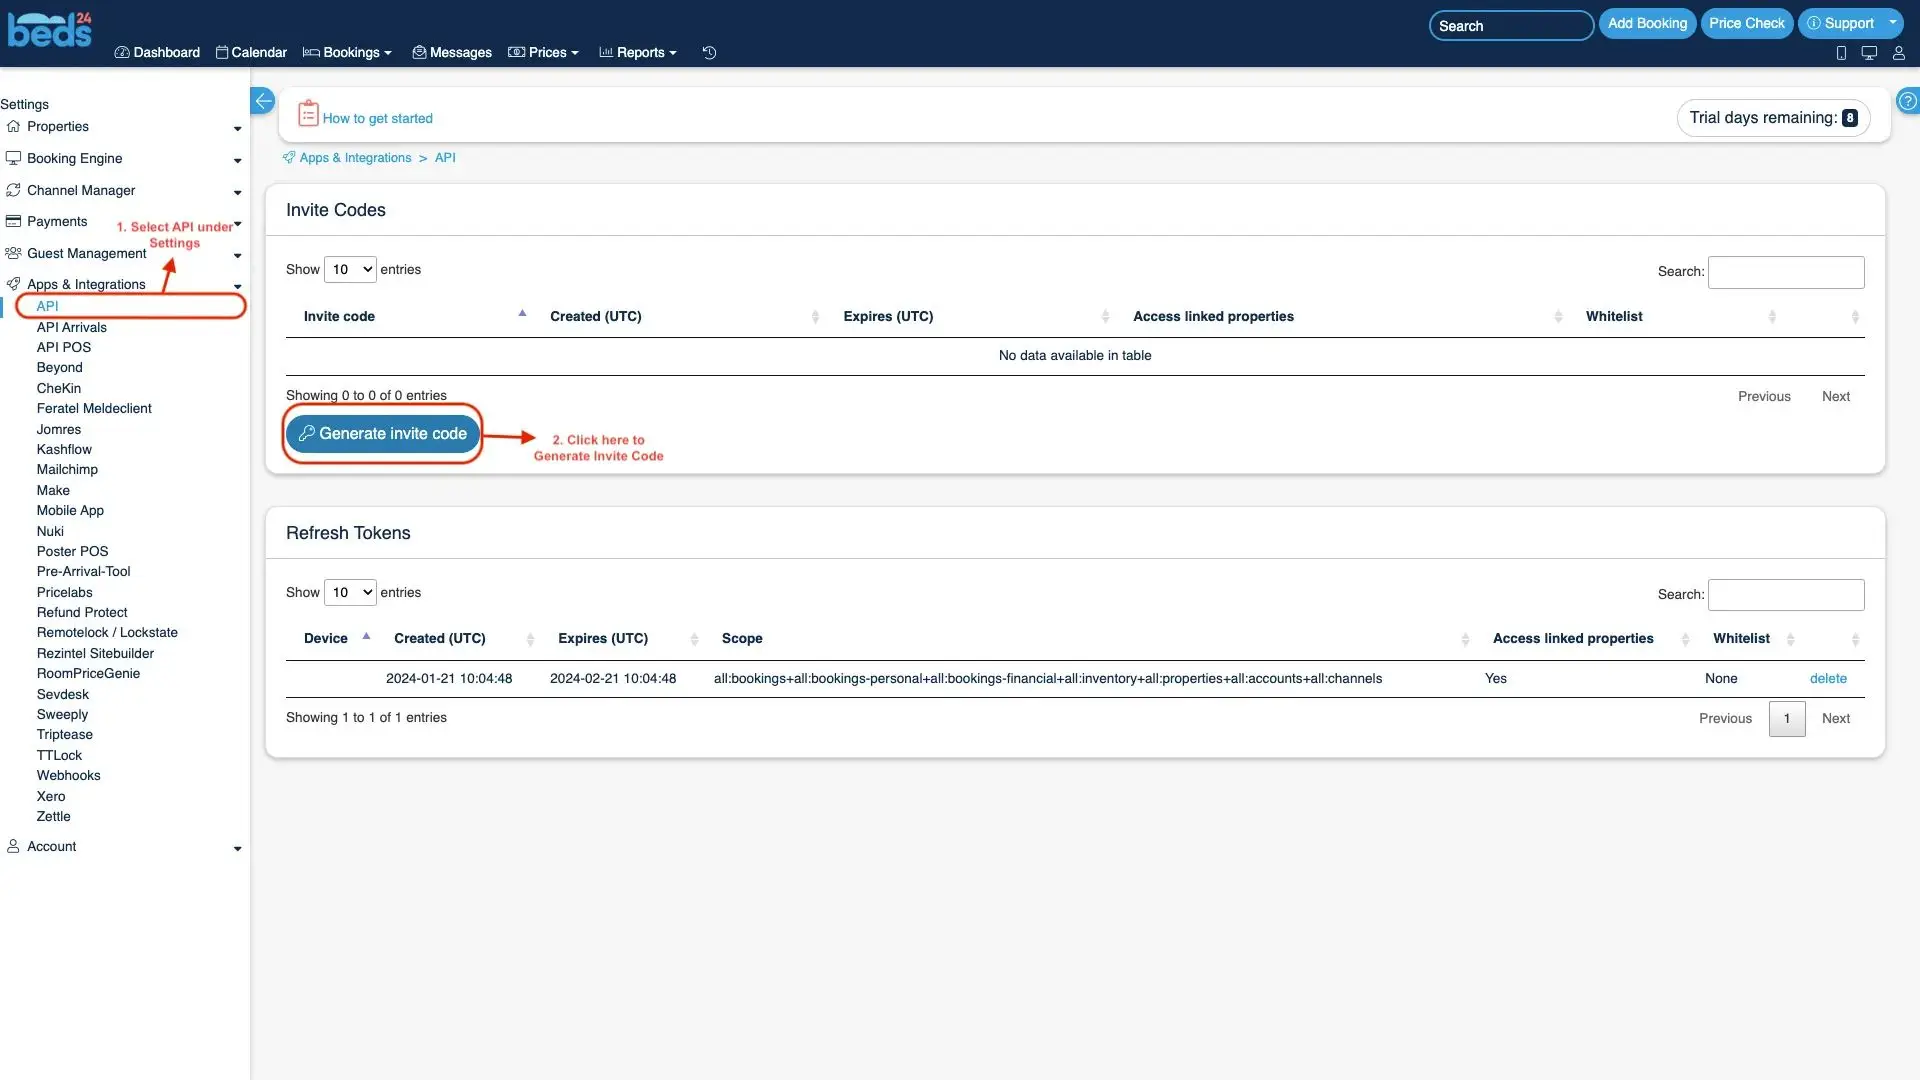Open the Calendar section icon
The height and width of the screenshot is (1080, 1920).
pos(220,51)
